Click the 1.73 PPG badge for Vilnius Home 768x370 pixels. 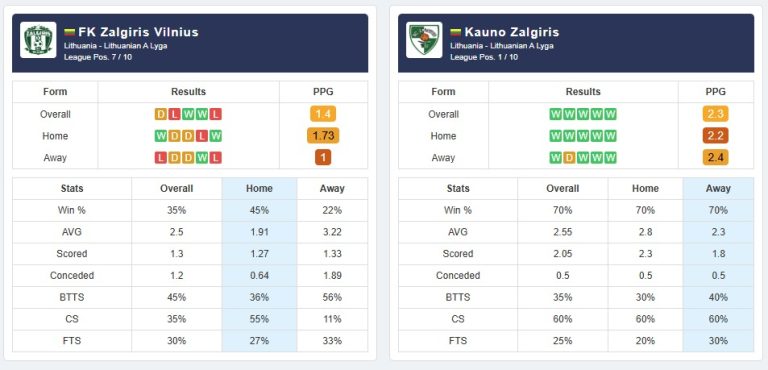(x=323, y=136)
